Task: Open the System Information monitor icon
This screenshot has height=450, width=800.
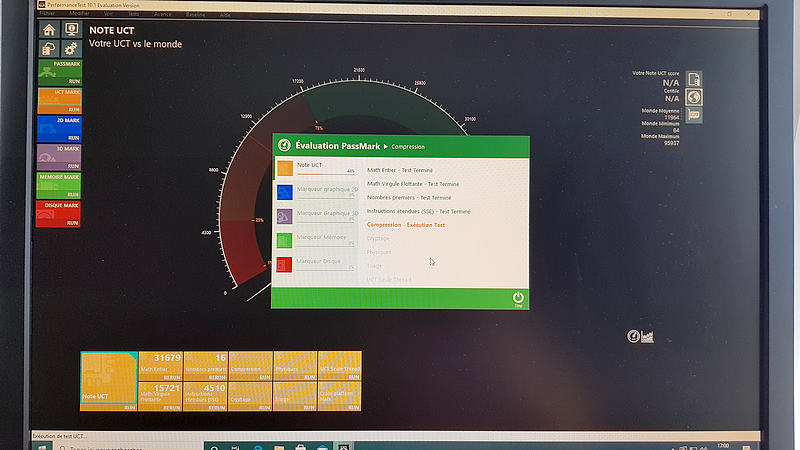Action: coord(71,30)
